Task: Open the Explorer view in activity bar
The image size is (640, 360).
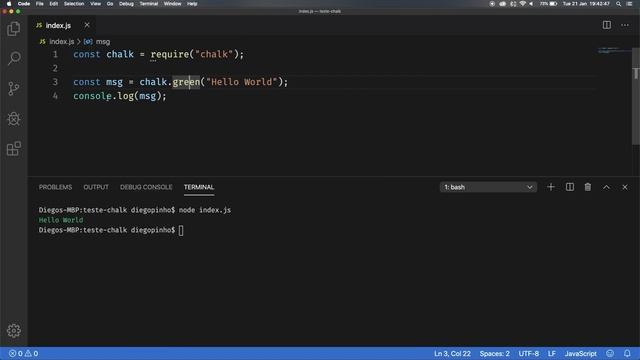Action: [x=13, y=29]
